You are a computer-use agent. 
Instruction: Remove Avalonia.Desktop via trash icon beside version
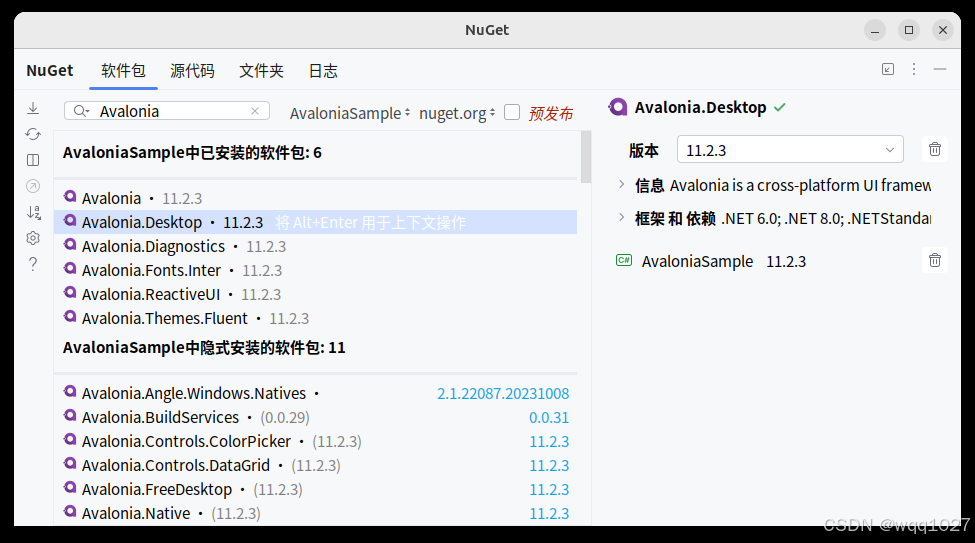935,149
